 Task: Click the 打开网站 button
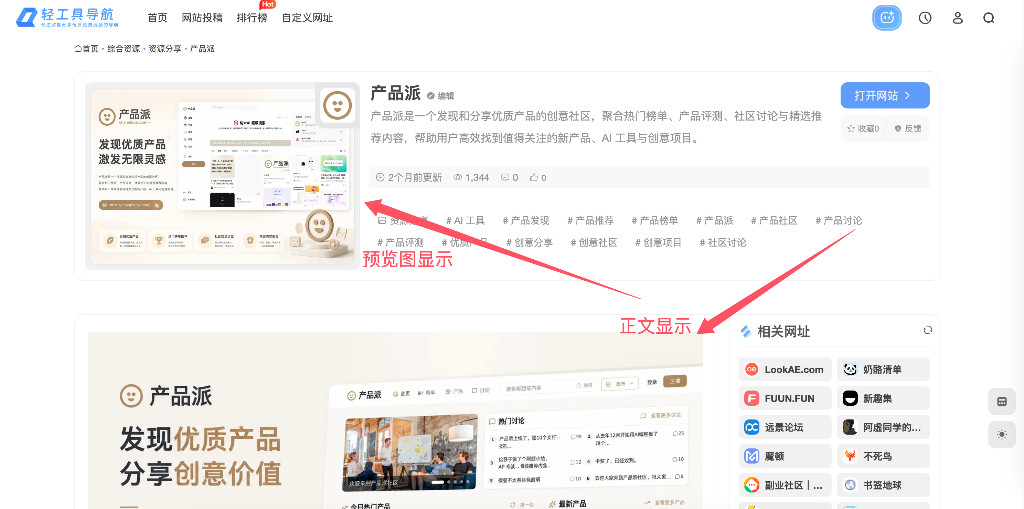click(x=885, y=95)
